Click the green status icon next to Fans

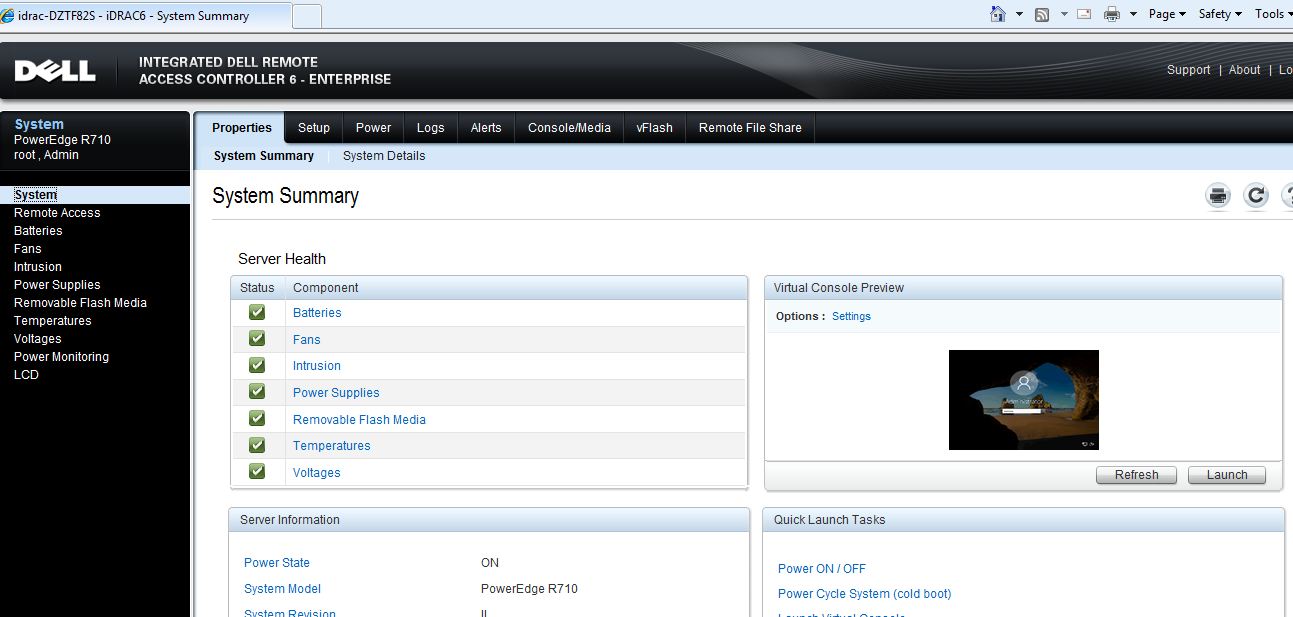(x=256, y=338)
